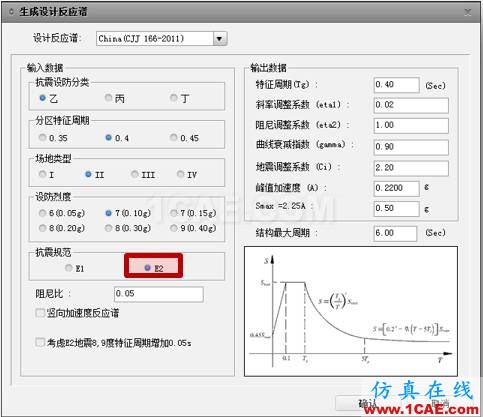Viewport: 483px width, 417px height.
Task: Select the 丁 seismic fortification category
Action: point(174,98)
